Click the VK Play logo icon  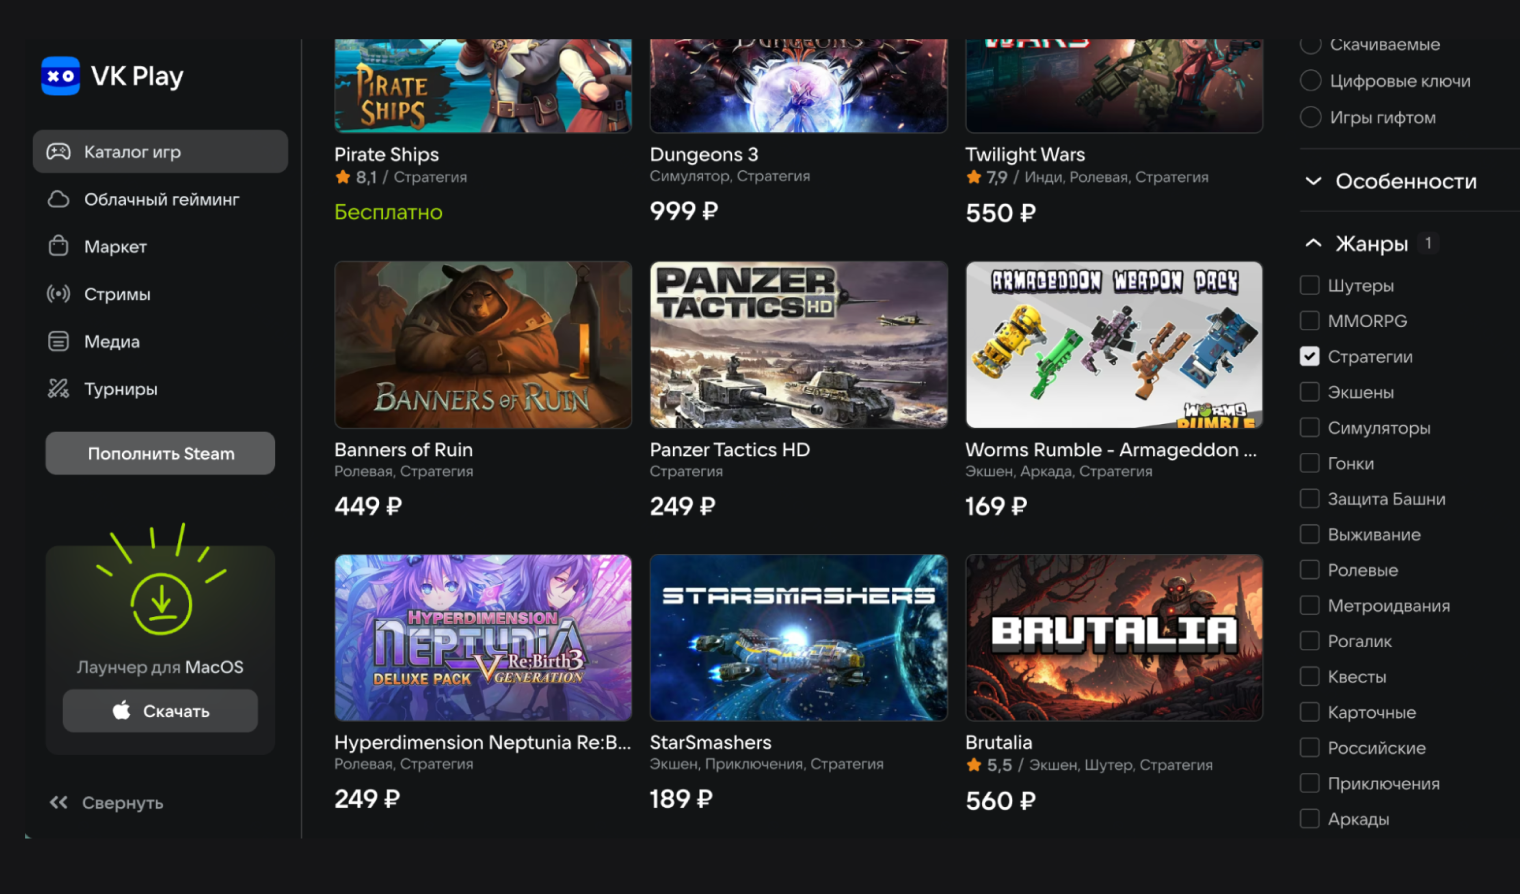click(60, 76)
